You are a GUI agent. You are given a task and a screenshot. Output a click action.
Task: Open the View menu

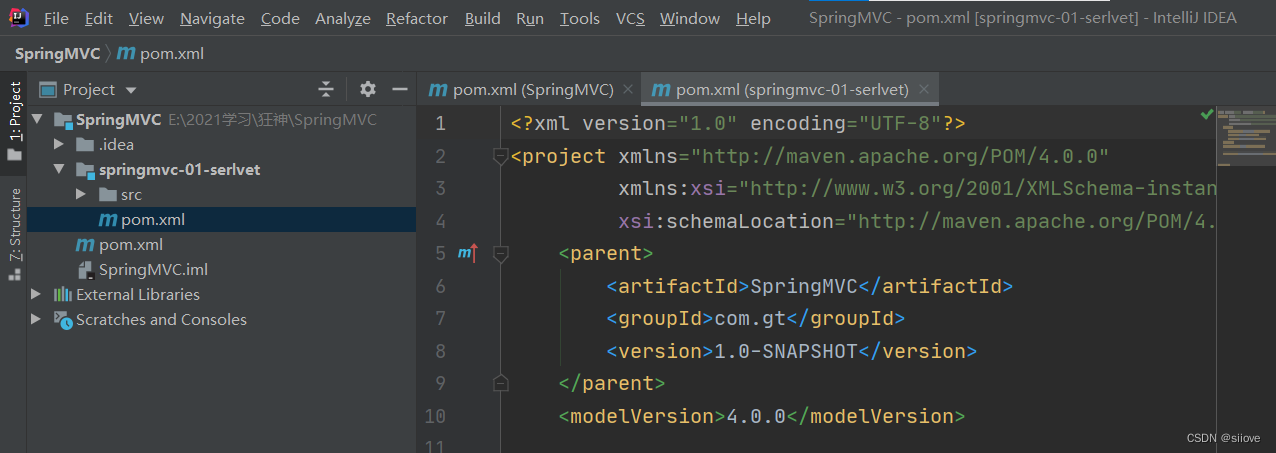(146, 18)
